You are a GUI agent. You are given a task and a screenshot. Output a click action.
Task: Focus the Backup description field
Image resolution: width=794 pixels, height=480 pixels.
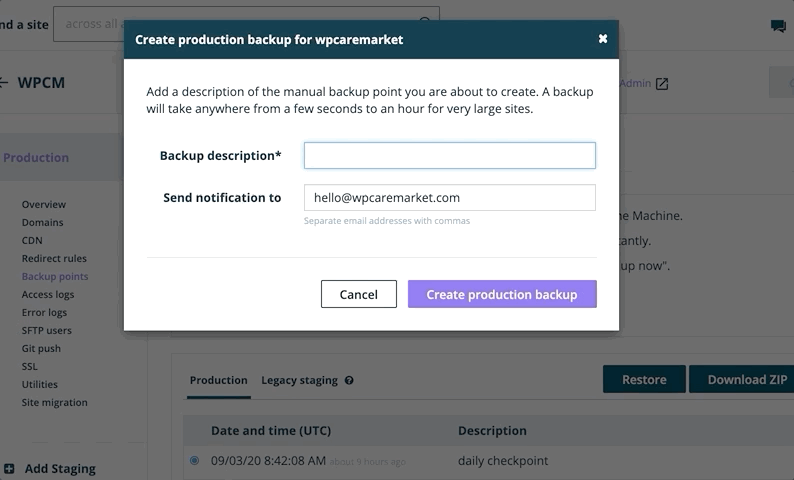[449, 155]
